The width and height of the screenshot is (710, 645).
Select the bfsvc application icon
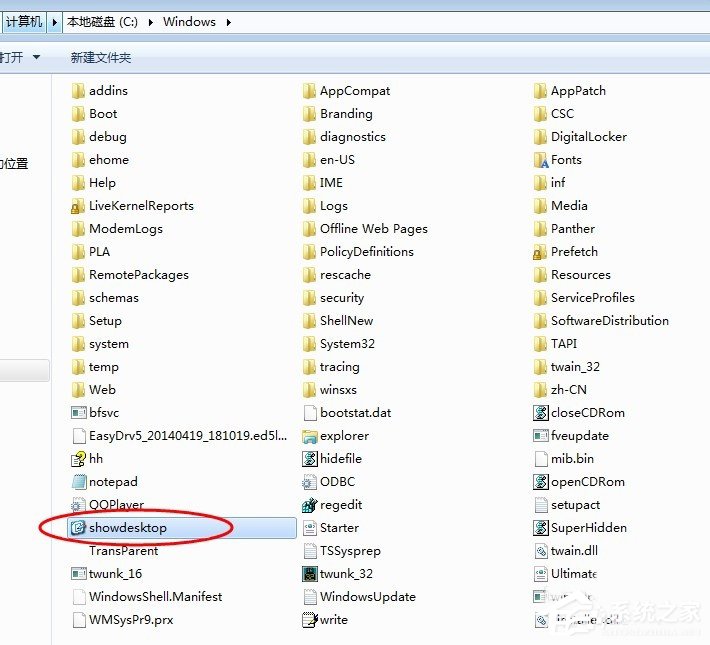[79, 413]
